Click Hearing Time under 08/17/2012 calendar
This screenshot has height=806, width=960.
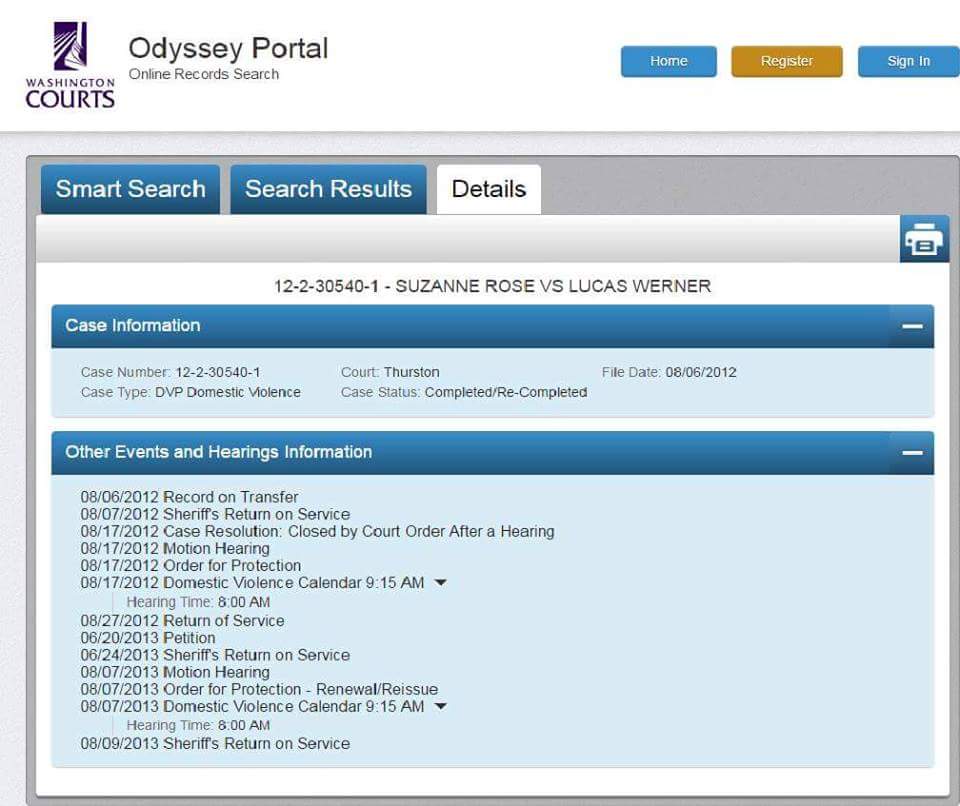tap(198, 602)
